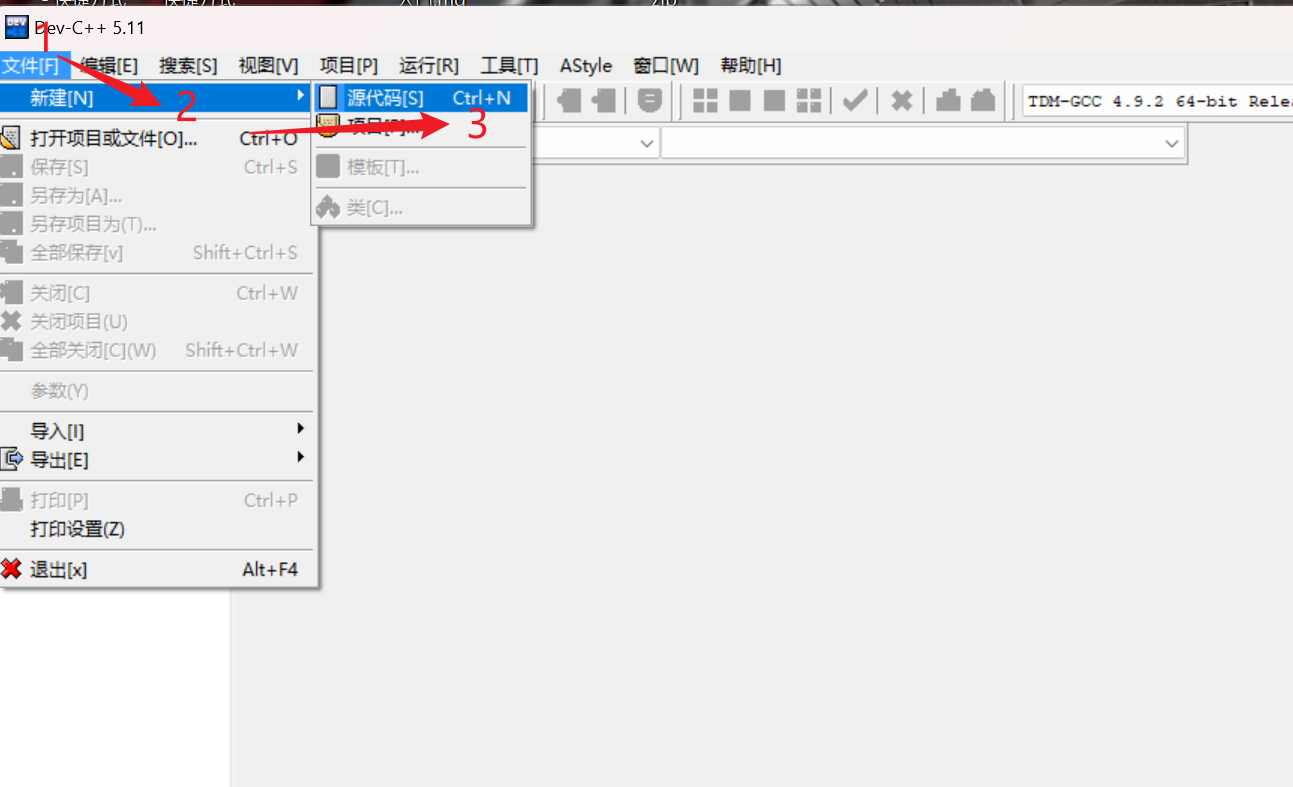Click the first left-arrow page toolbar icon
The height and width of the screenshot is (787, 1293).
[x=569, y=100]
